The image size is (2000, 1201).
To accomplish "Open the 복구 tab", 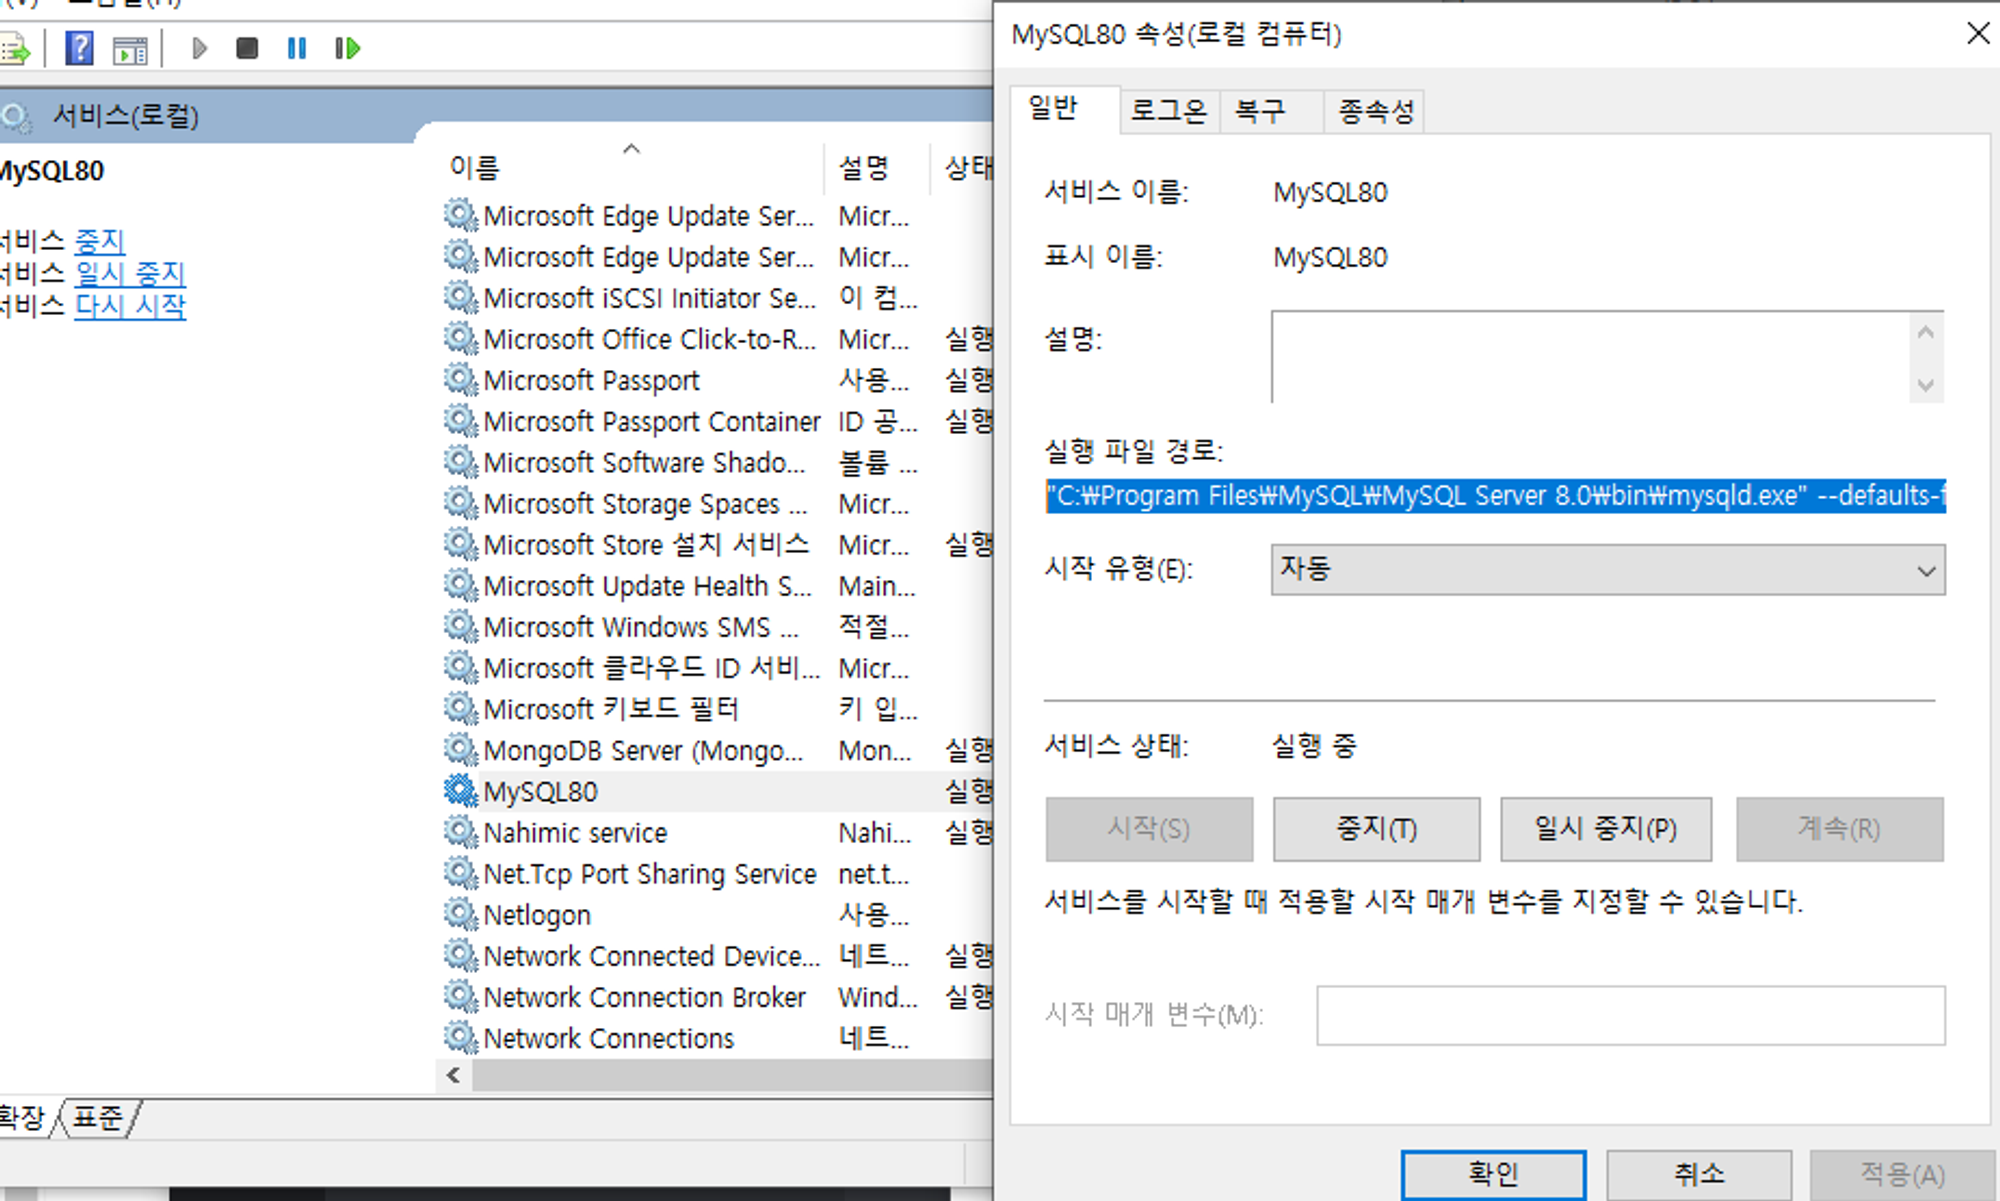I will pos(1260,111).
